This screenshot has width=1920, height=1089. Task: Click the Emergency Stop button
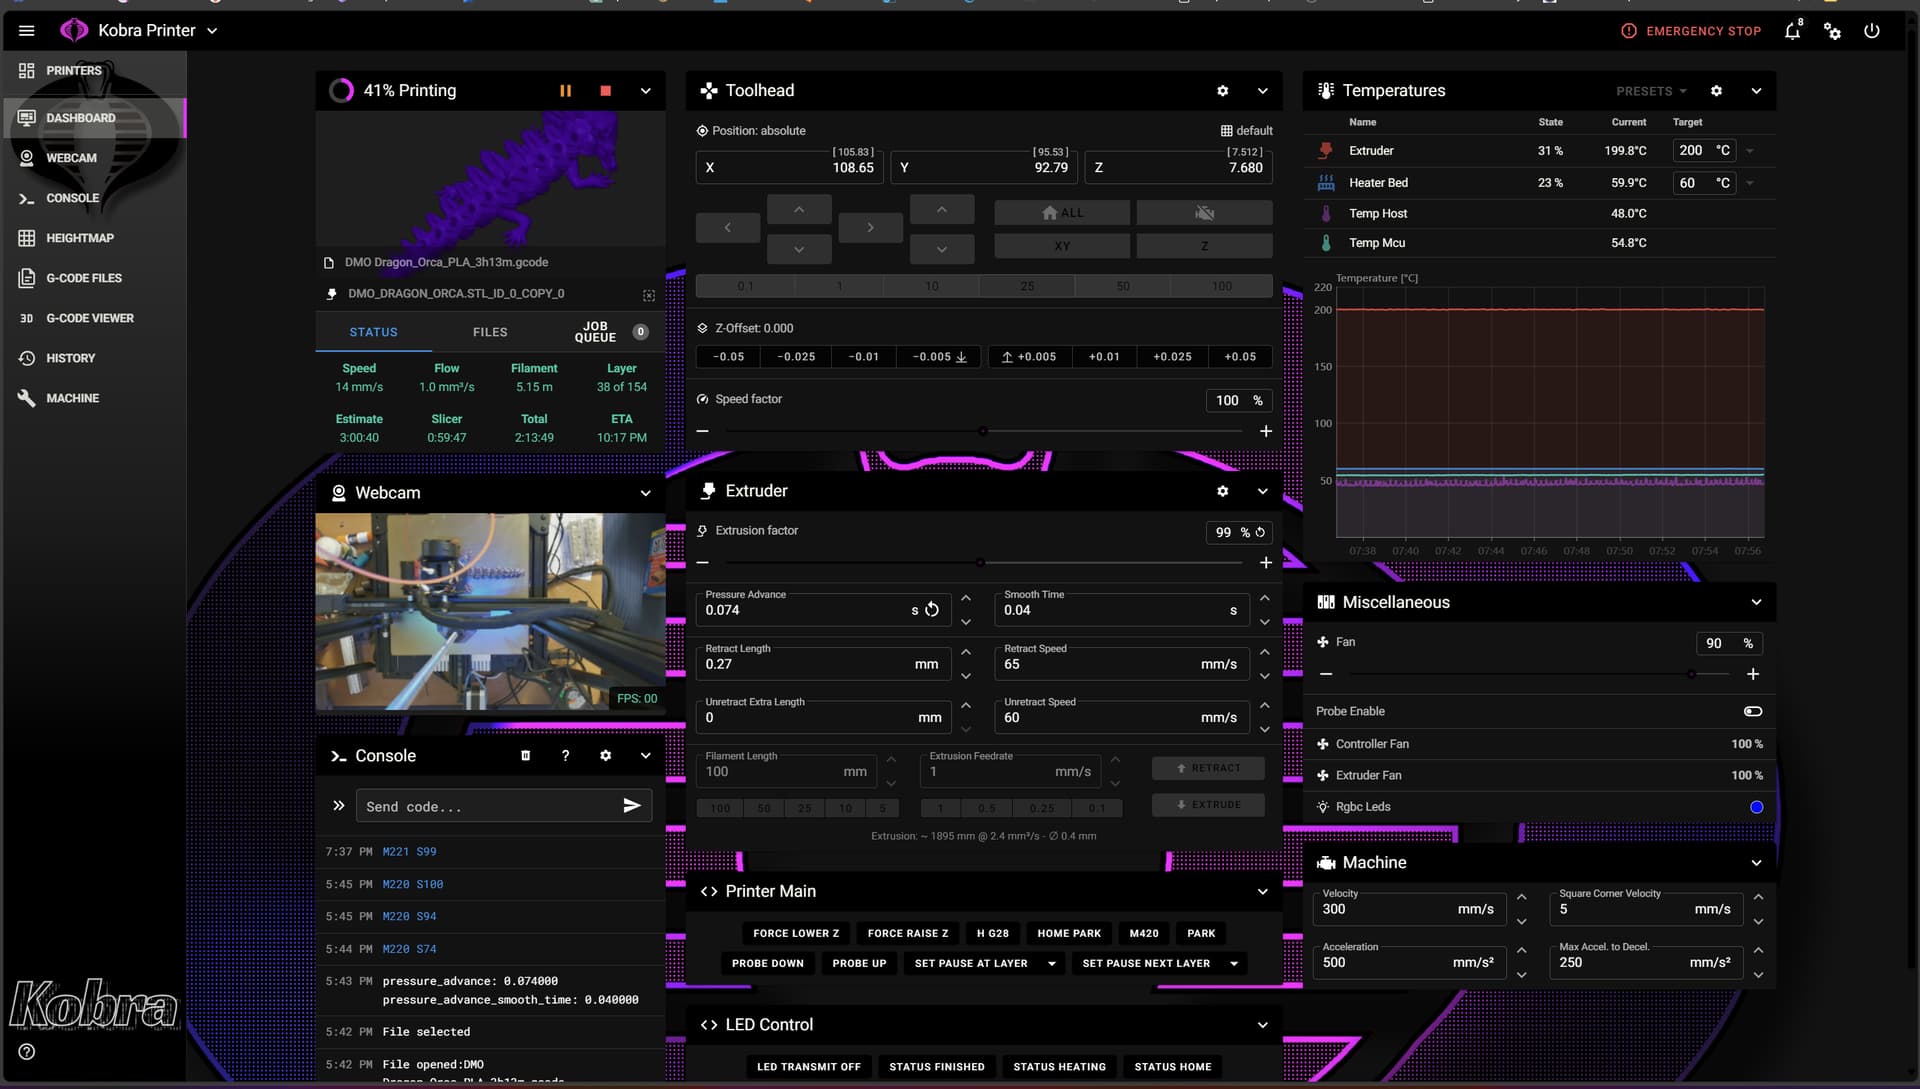[x=1691, y=31]
